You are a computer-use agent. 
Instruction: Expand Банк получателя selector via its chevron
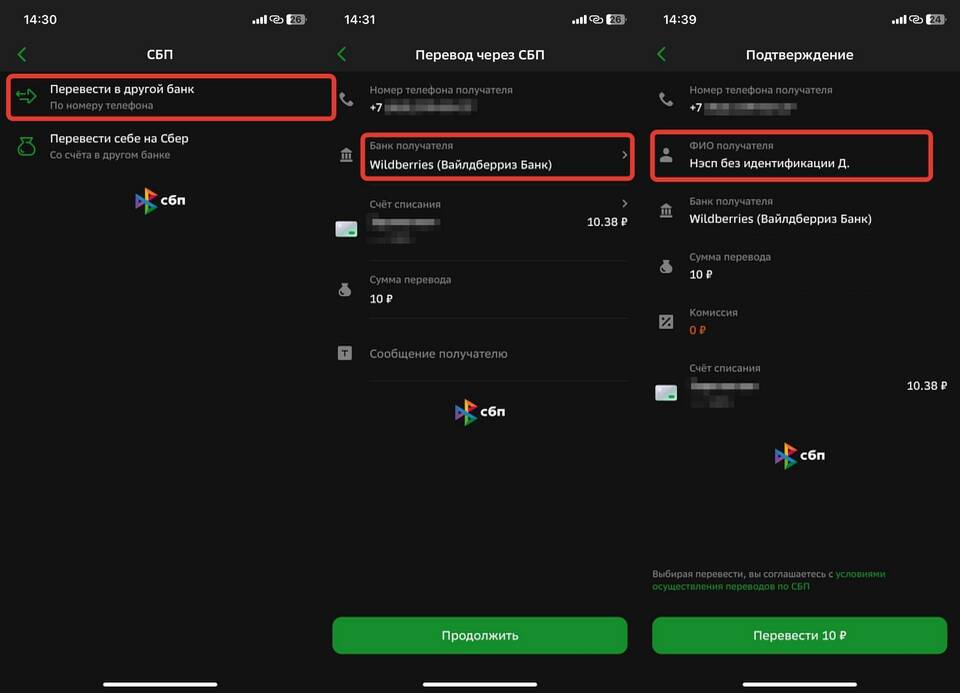click(624, 155)
